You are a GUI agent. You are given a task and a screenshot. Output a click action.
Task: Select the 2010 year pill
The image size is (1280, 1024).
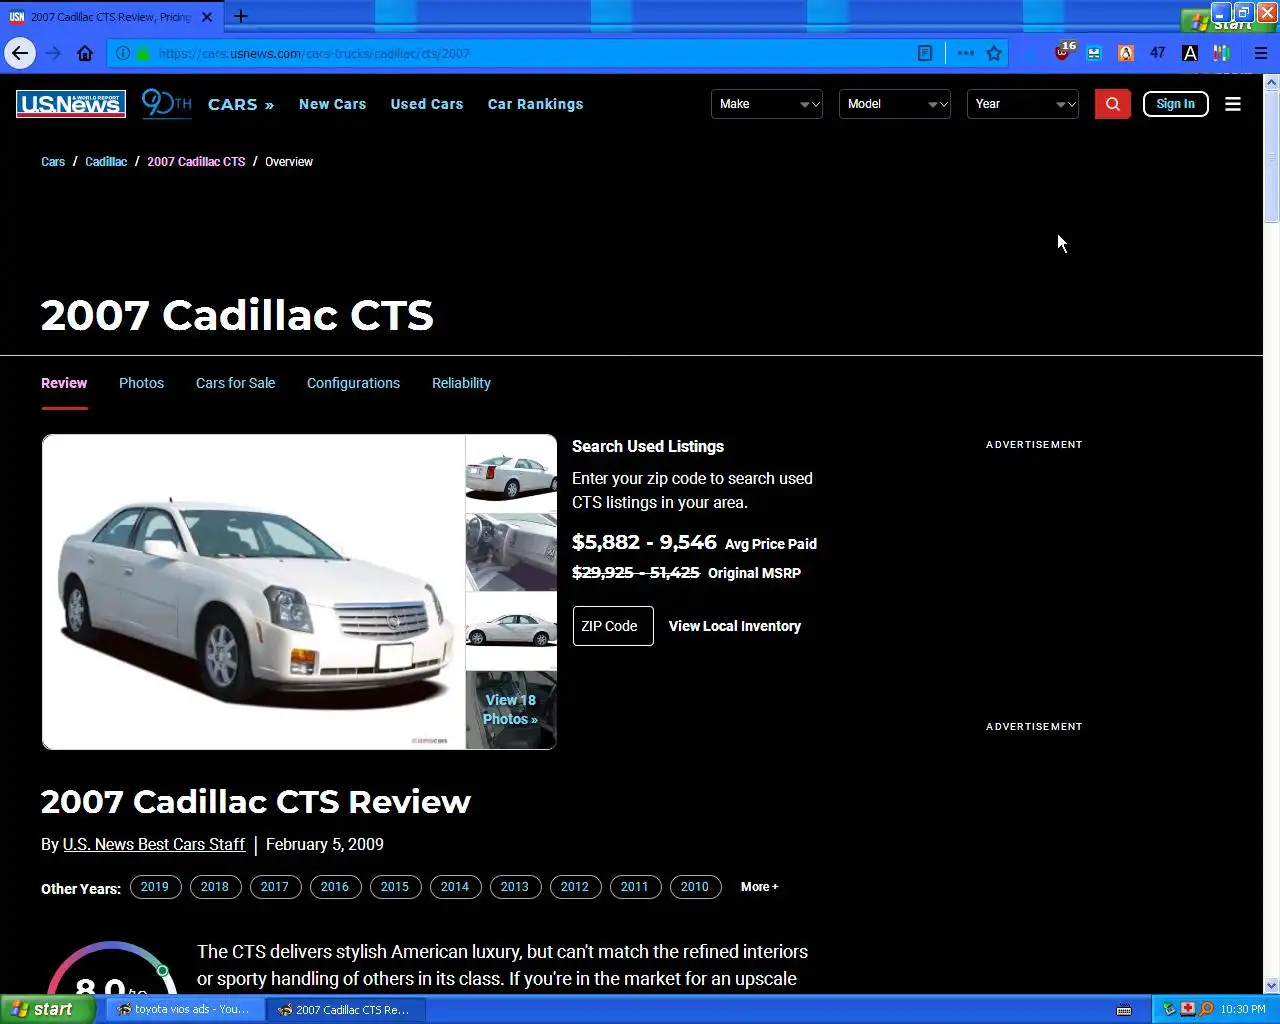click(x=695, y=887)
